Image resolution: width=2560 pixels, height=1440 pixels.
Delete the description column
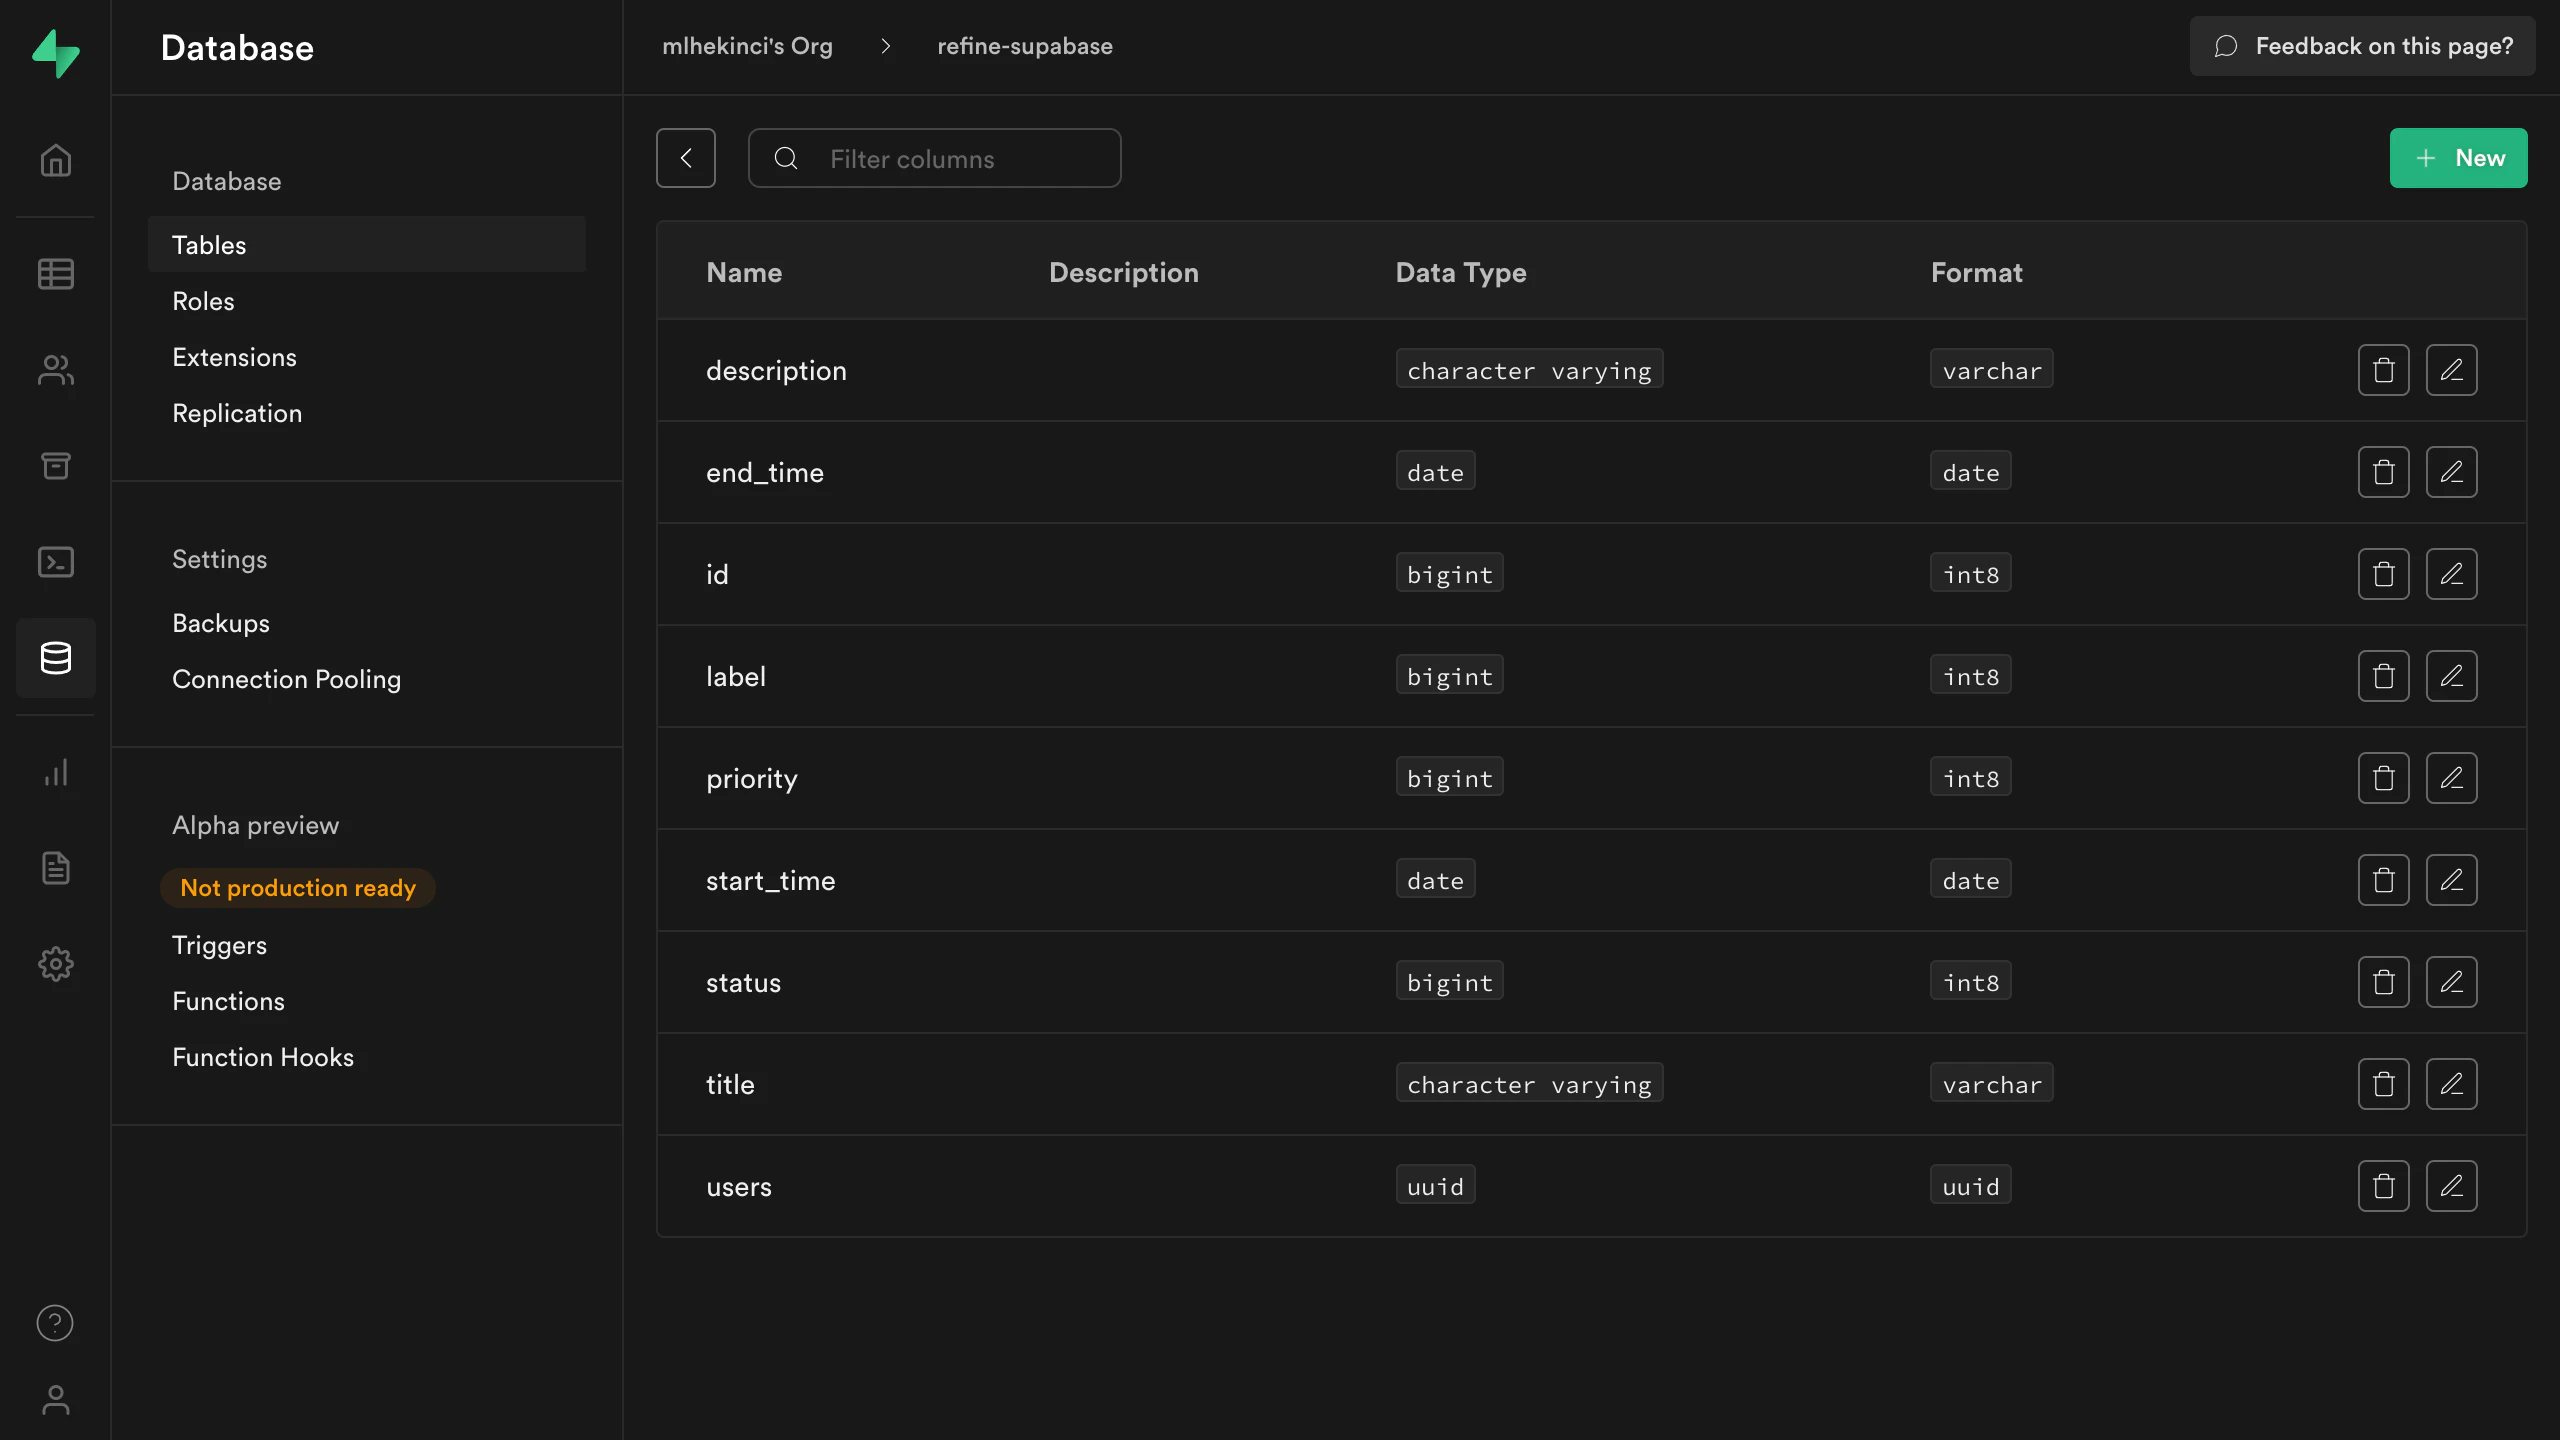2383,370
